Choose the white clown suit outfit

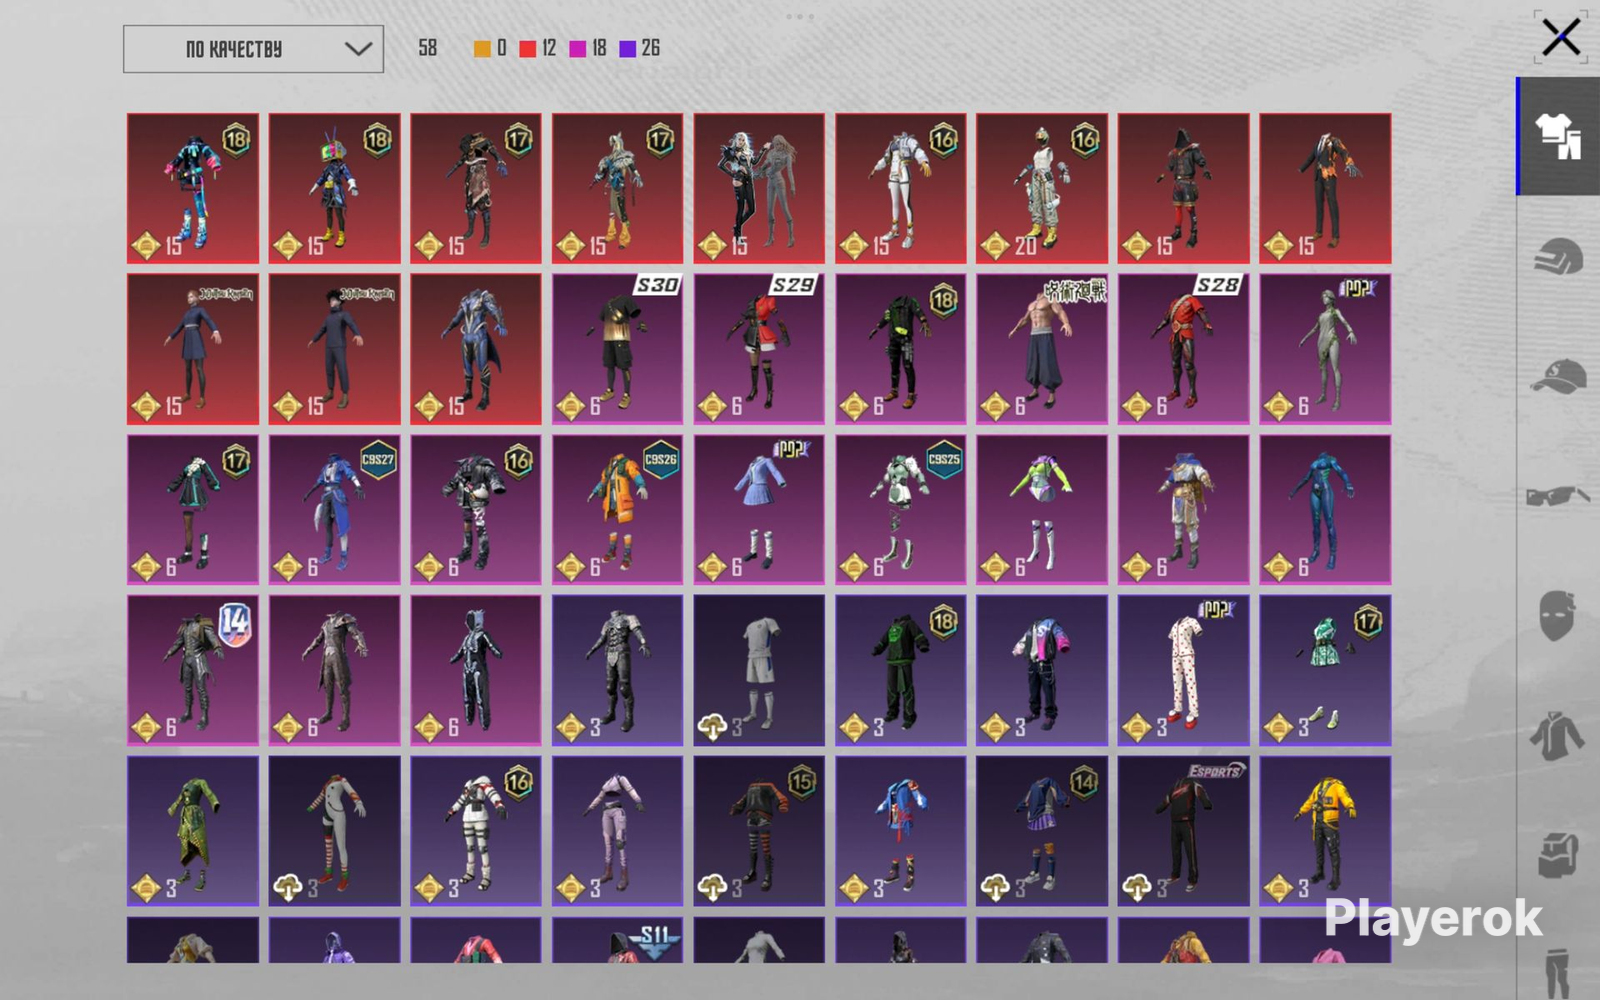[x=334, y=831]
